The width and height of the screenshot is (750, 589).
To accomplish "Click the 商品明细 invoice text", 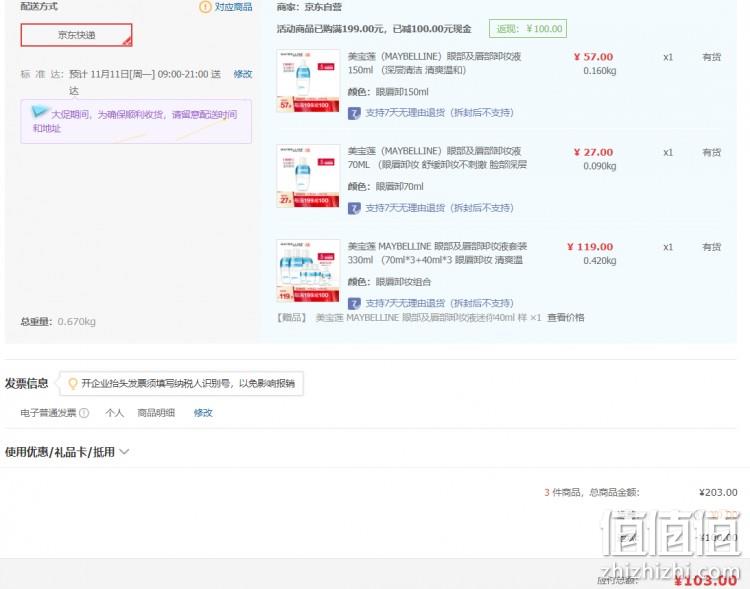I will click(x=156, y=413).
